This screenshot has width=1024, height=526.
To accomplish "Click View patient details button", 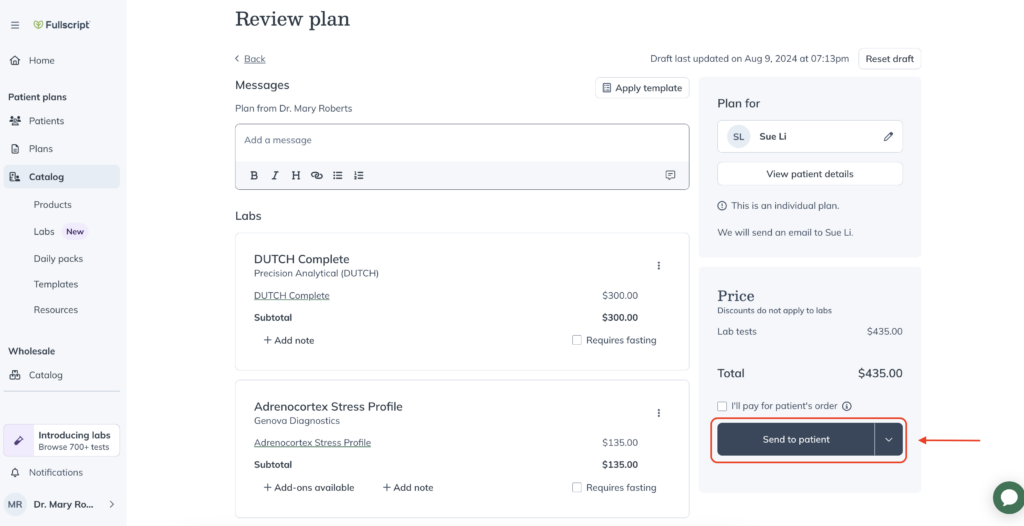I will pyautogui.click(x=810, y=174).
